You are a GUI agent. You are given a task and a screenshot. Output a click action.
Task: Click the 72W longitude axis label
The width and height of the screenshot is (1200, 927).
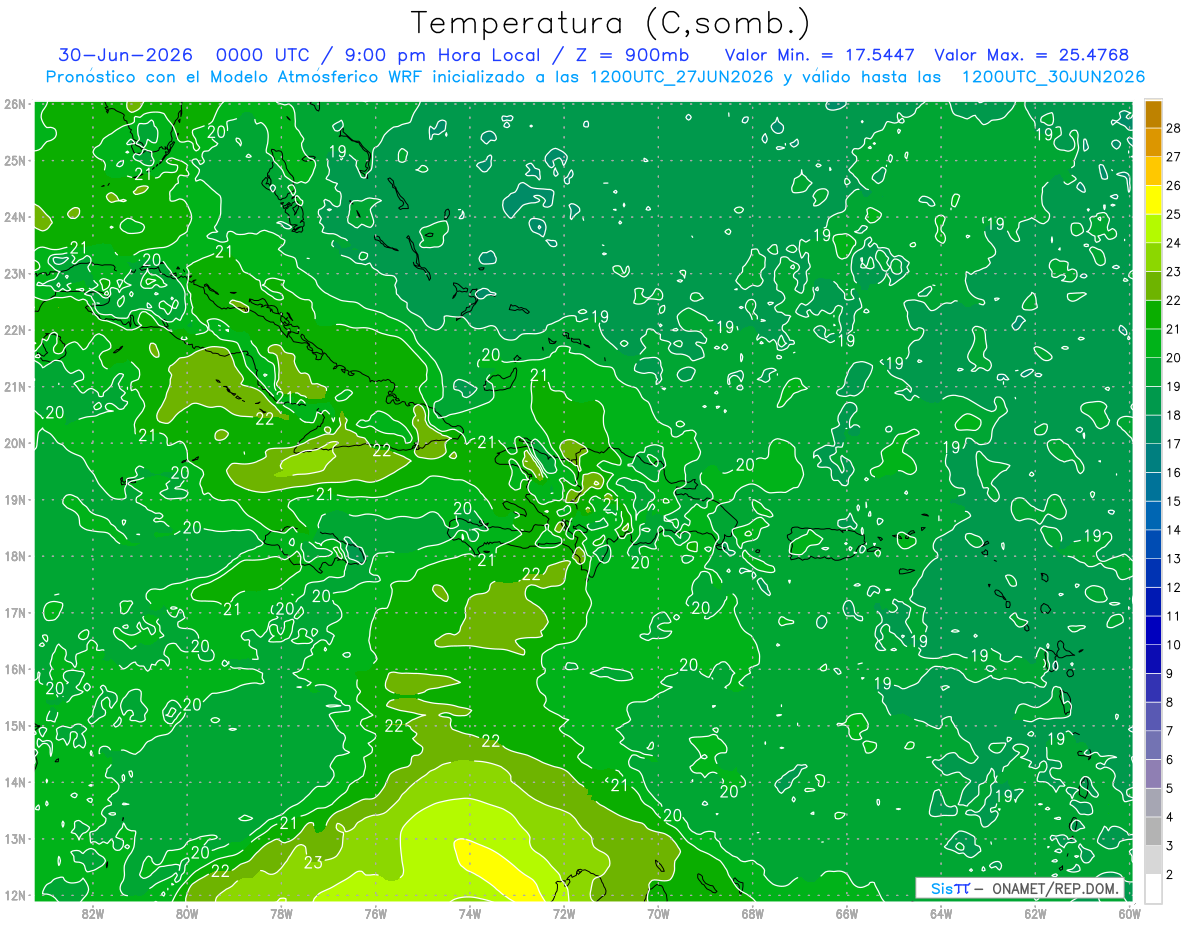click(x=564, y=913)
